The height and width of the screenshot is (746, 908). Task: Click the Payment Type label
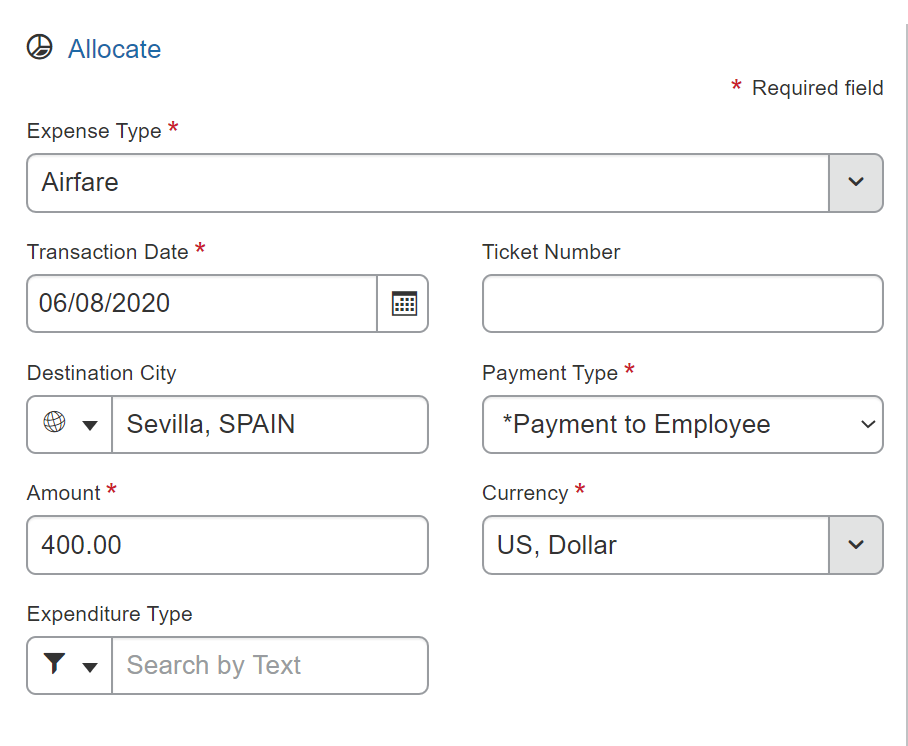coord(550,373)
